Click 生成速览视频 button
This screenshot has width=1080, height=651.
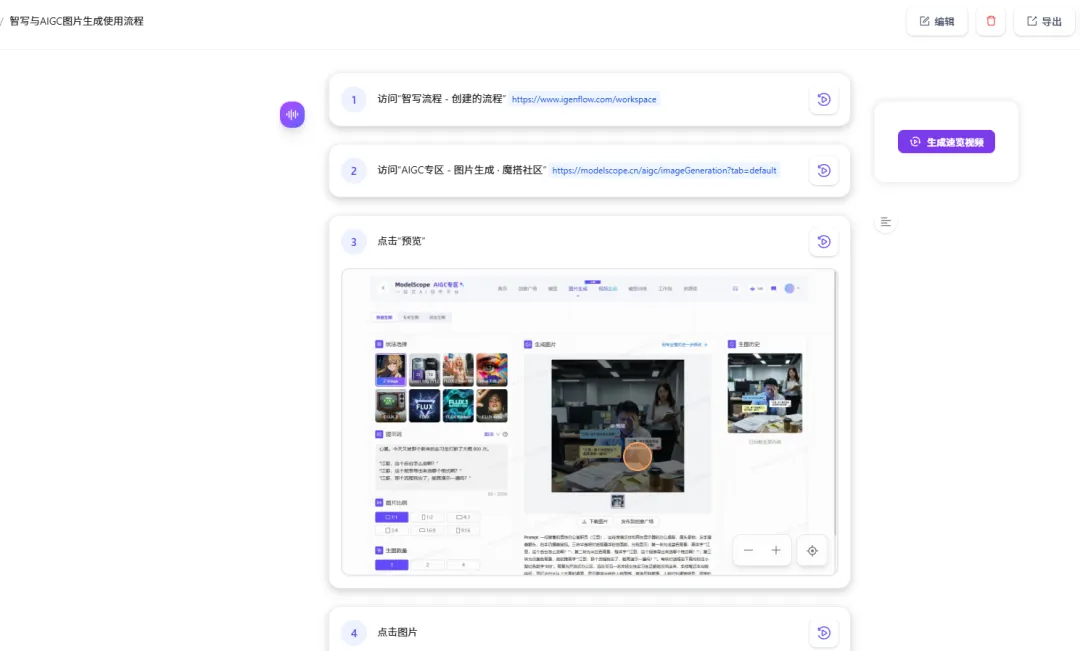coord(946,142)
